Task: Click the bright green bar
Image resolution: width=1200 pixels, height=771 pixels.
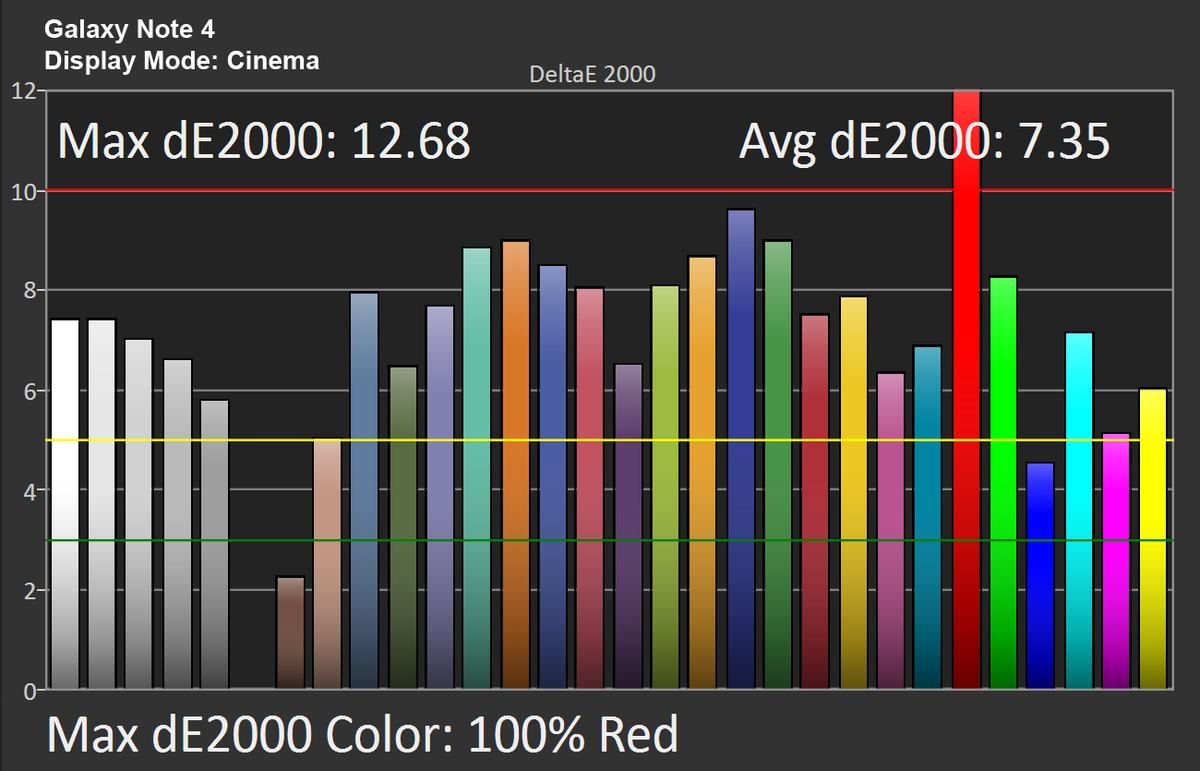Action: tap(1004, 483)
